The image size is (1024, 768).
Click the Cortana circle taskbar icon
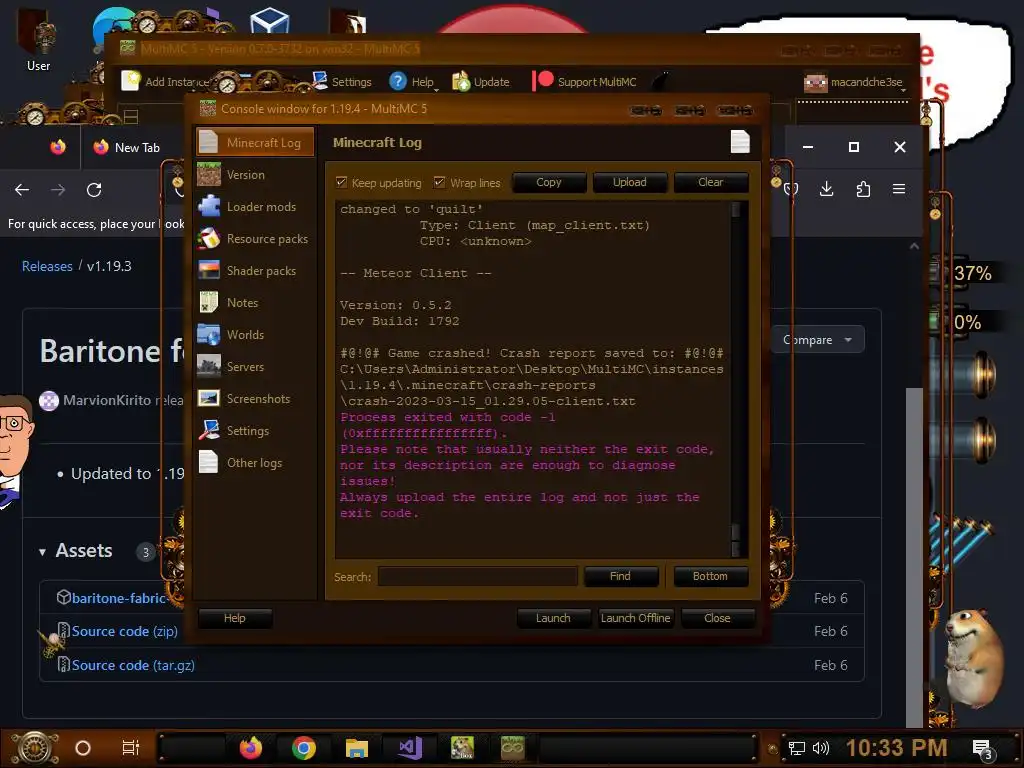pos(83,748)
